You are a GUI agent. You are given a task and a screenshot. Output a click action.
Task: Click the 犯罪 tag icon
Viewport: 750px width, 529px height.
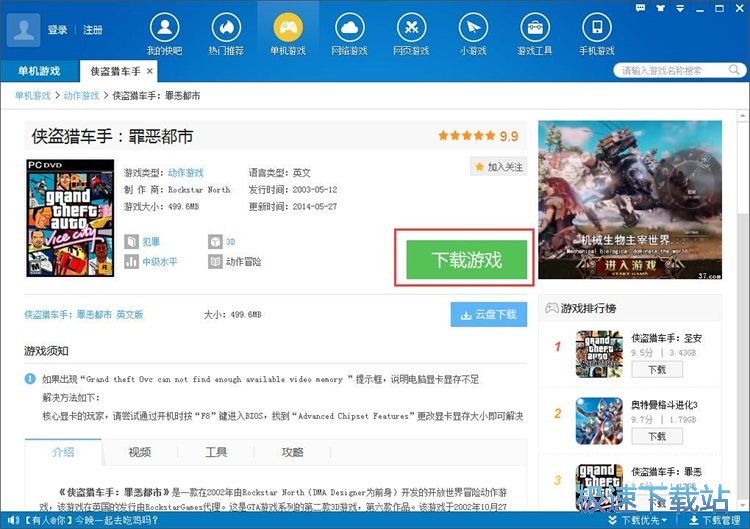(132, 242)
